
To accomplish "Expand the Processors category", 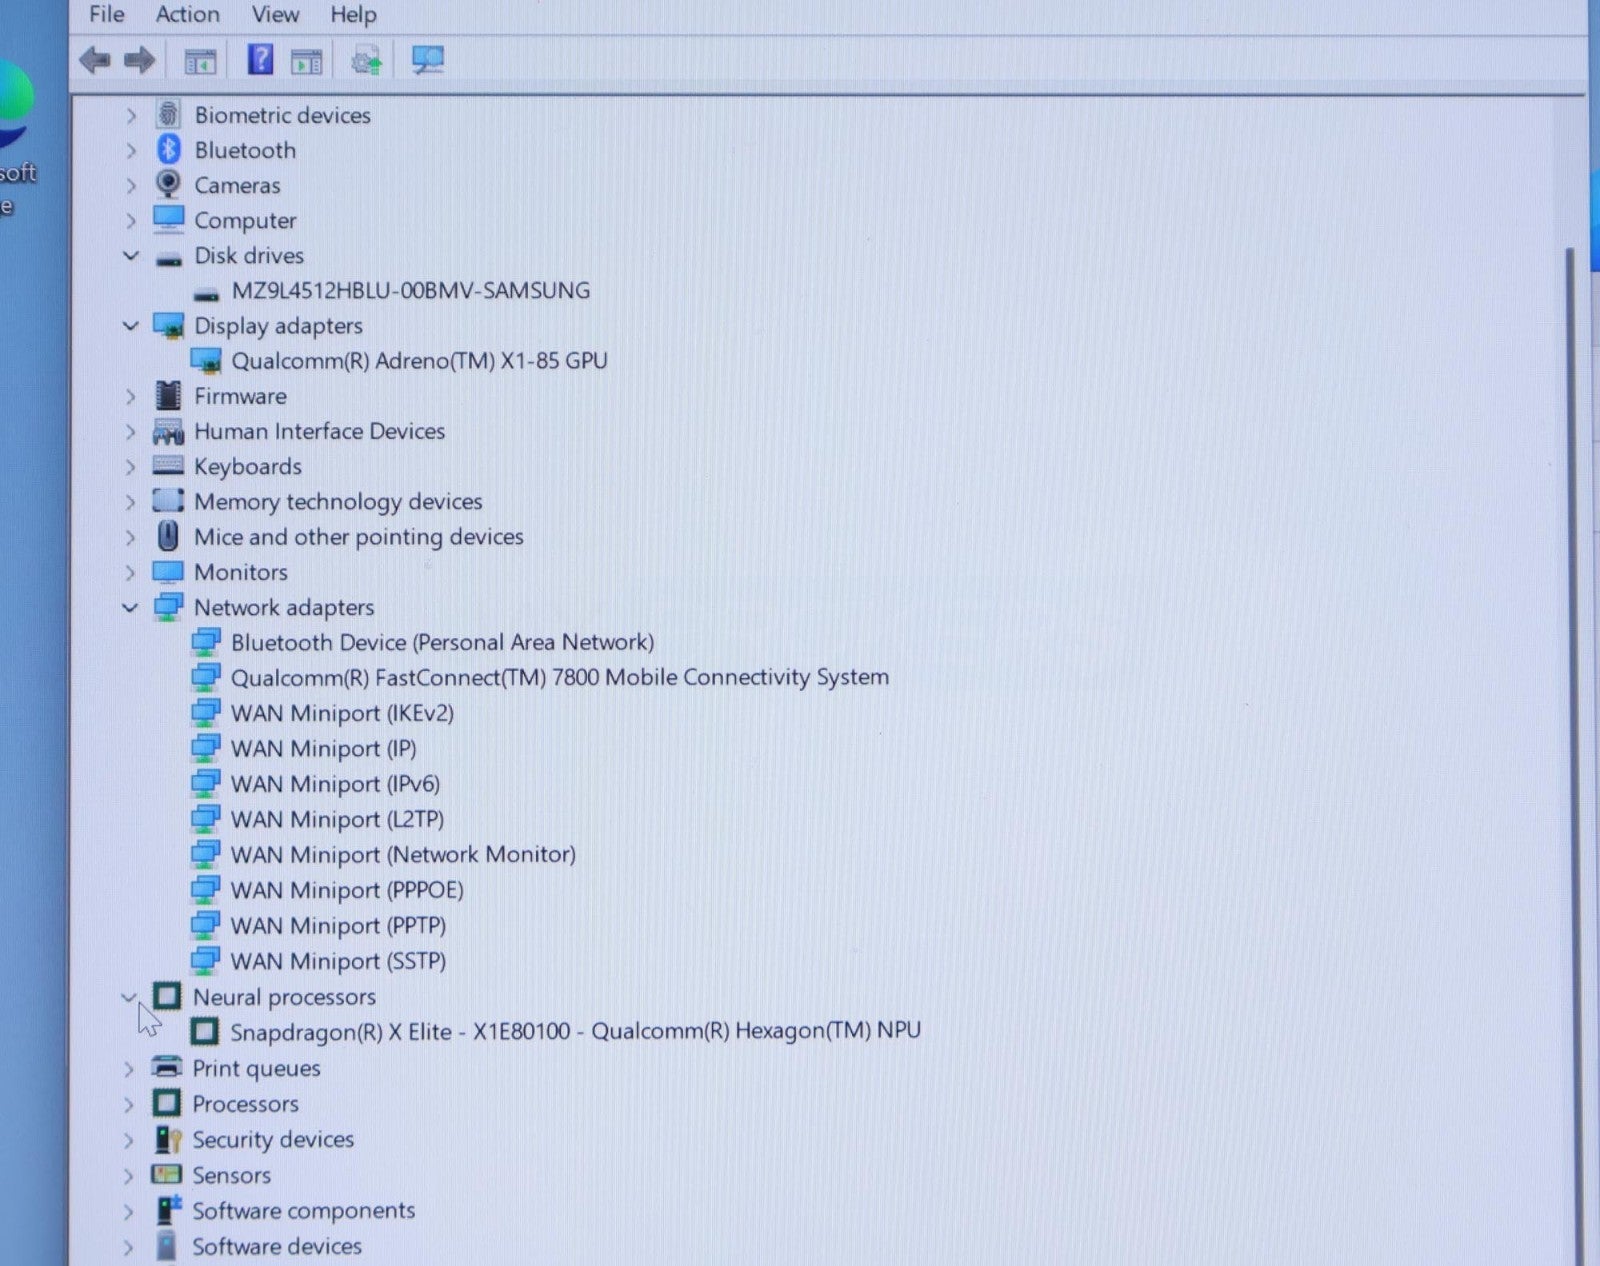I will coord(129,1105).
